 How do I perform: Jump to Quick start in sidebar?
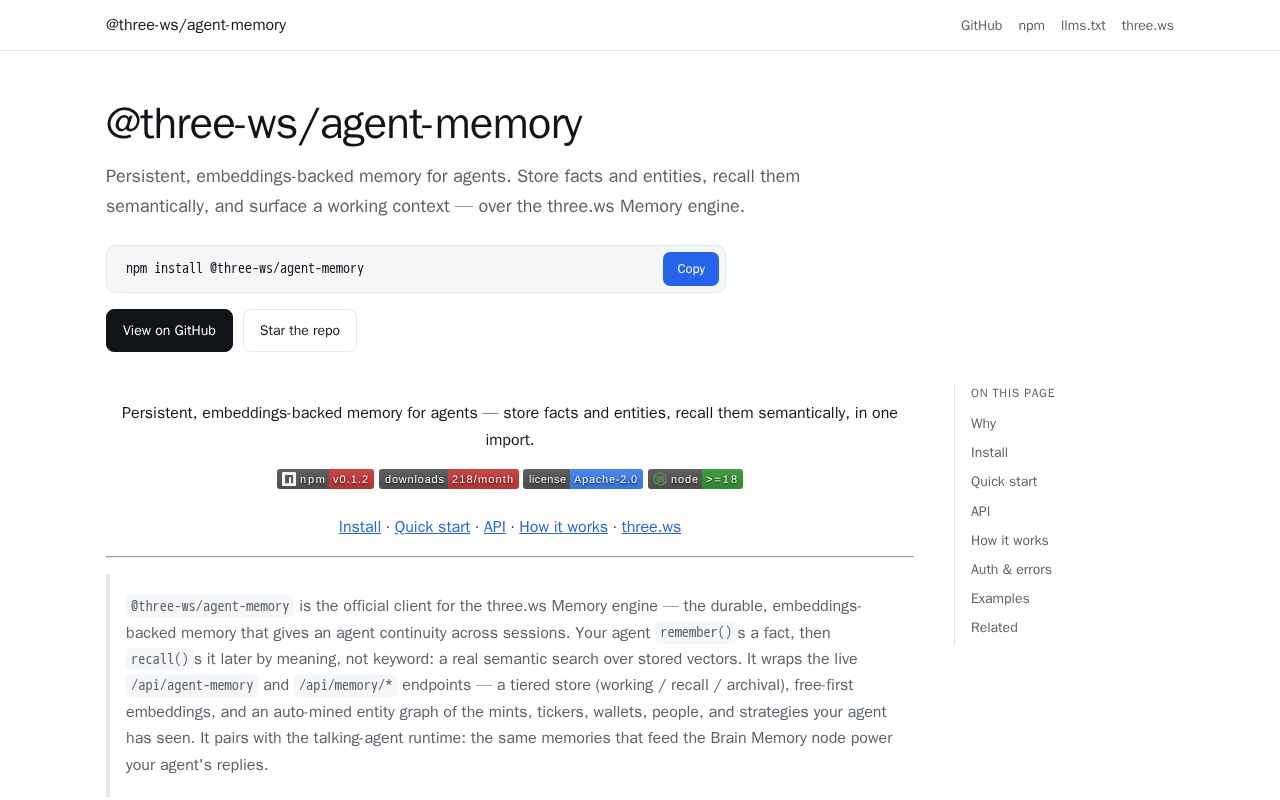coord(1004,481)
